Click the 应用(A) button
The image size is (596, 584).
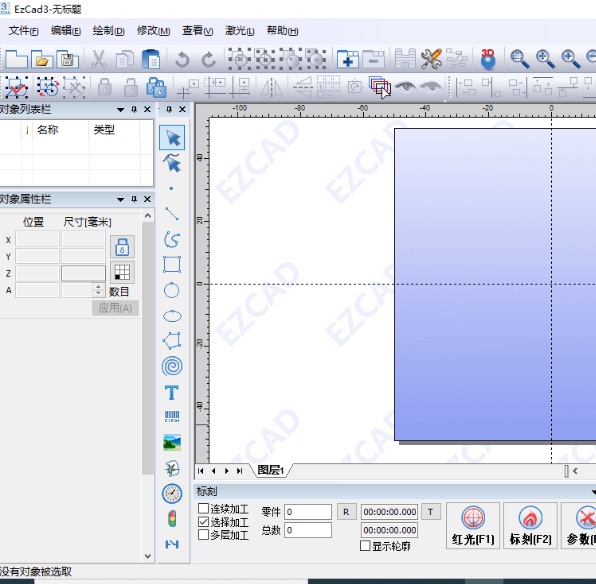coord(115,308)
